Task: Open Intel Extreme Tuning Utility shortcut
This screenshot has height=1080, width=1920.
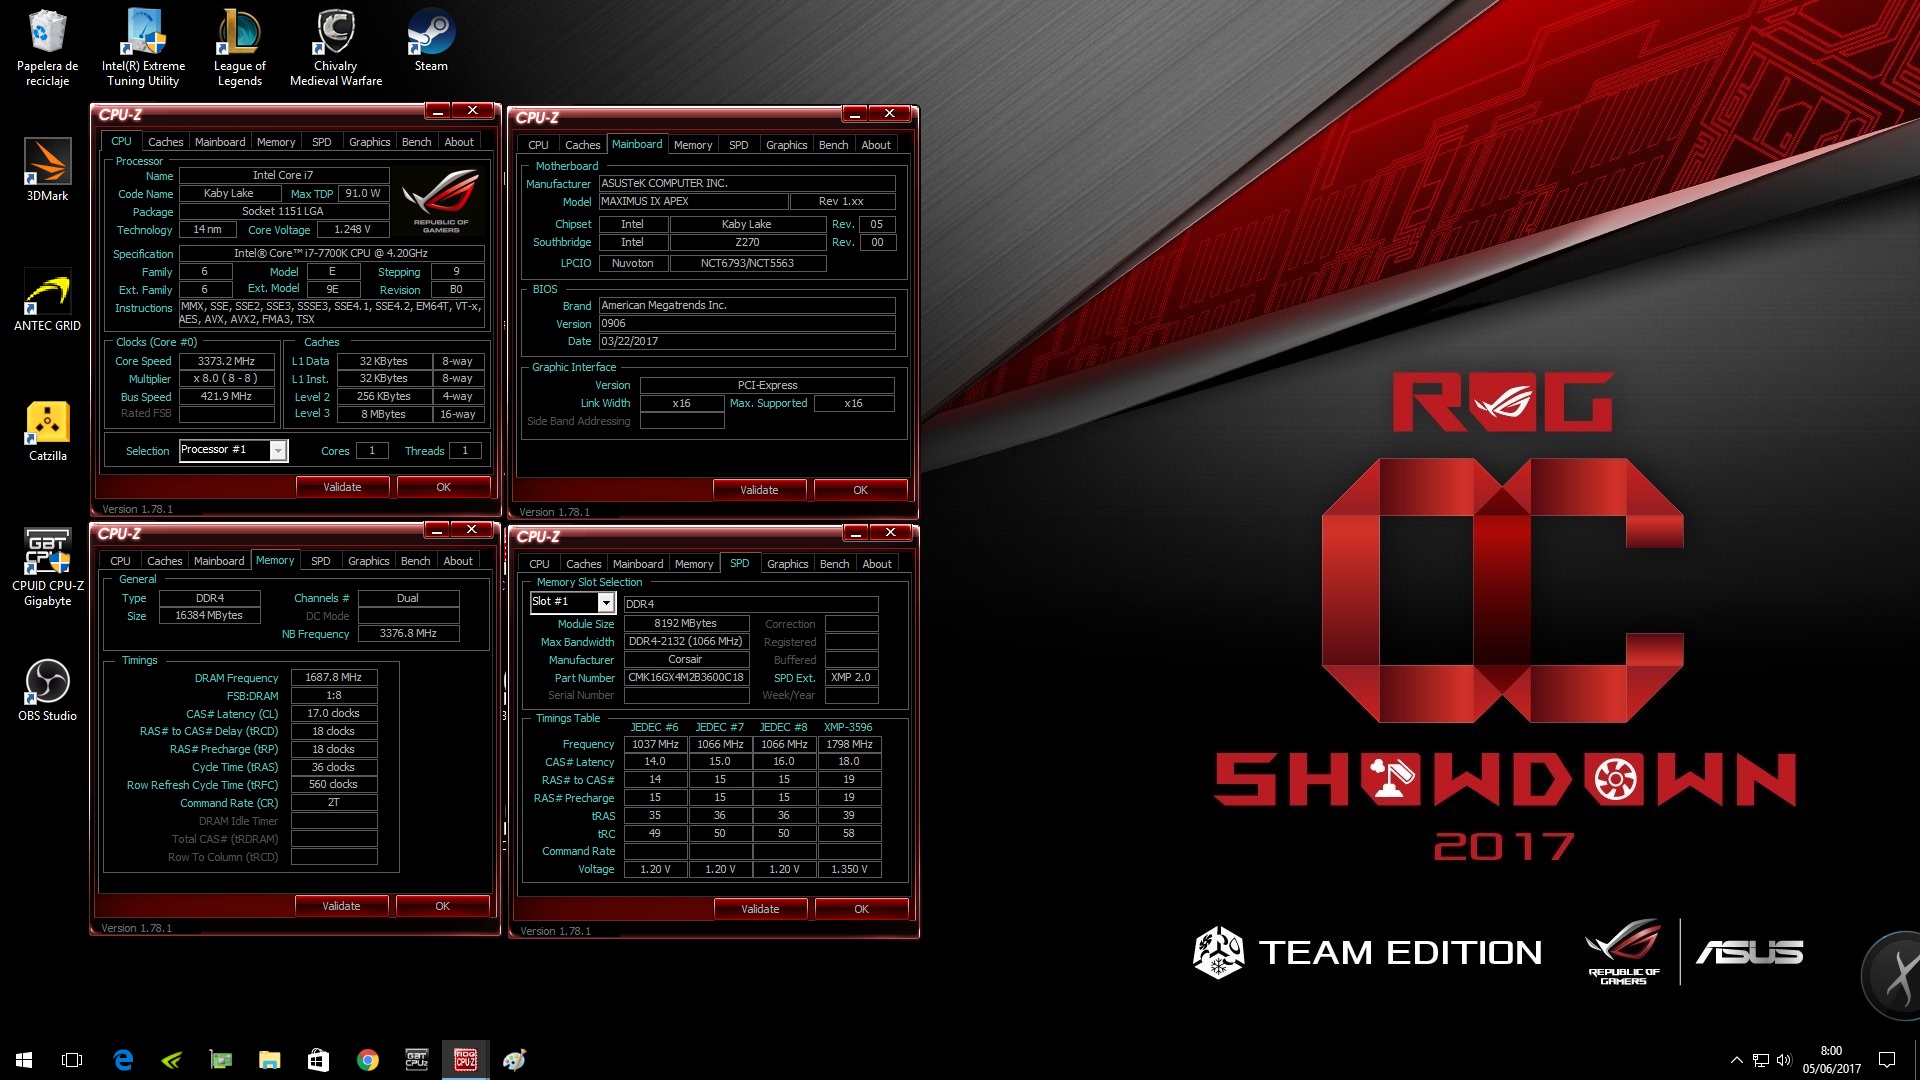Action: click(x=143, y=48)
